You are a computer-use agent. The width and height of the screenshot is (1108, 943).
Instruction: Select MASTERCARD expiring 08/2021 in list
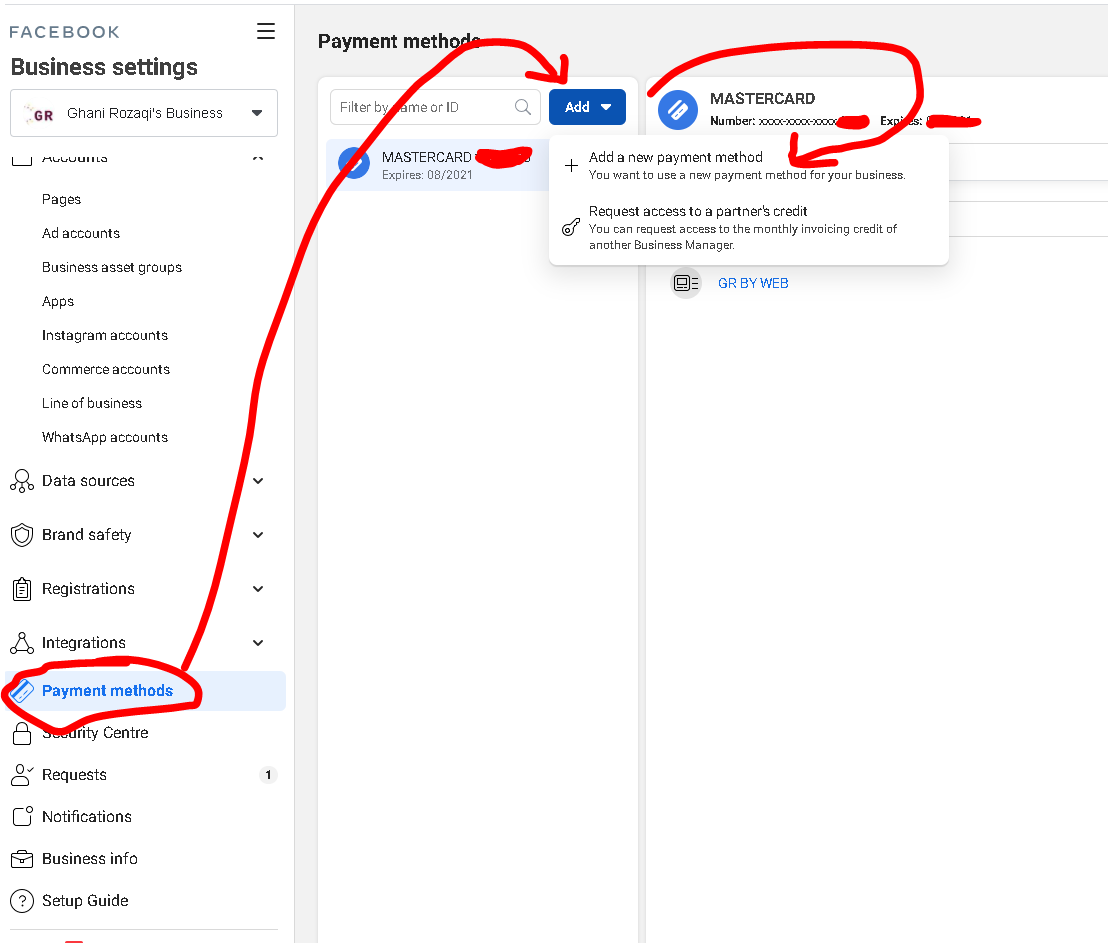coord(437,165)
